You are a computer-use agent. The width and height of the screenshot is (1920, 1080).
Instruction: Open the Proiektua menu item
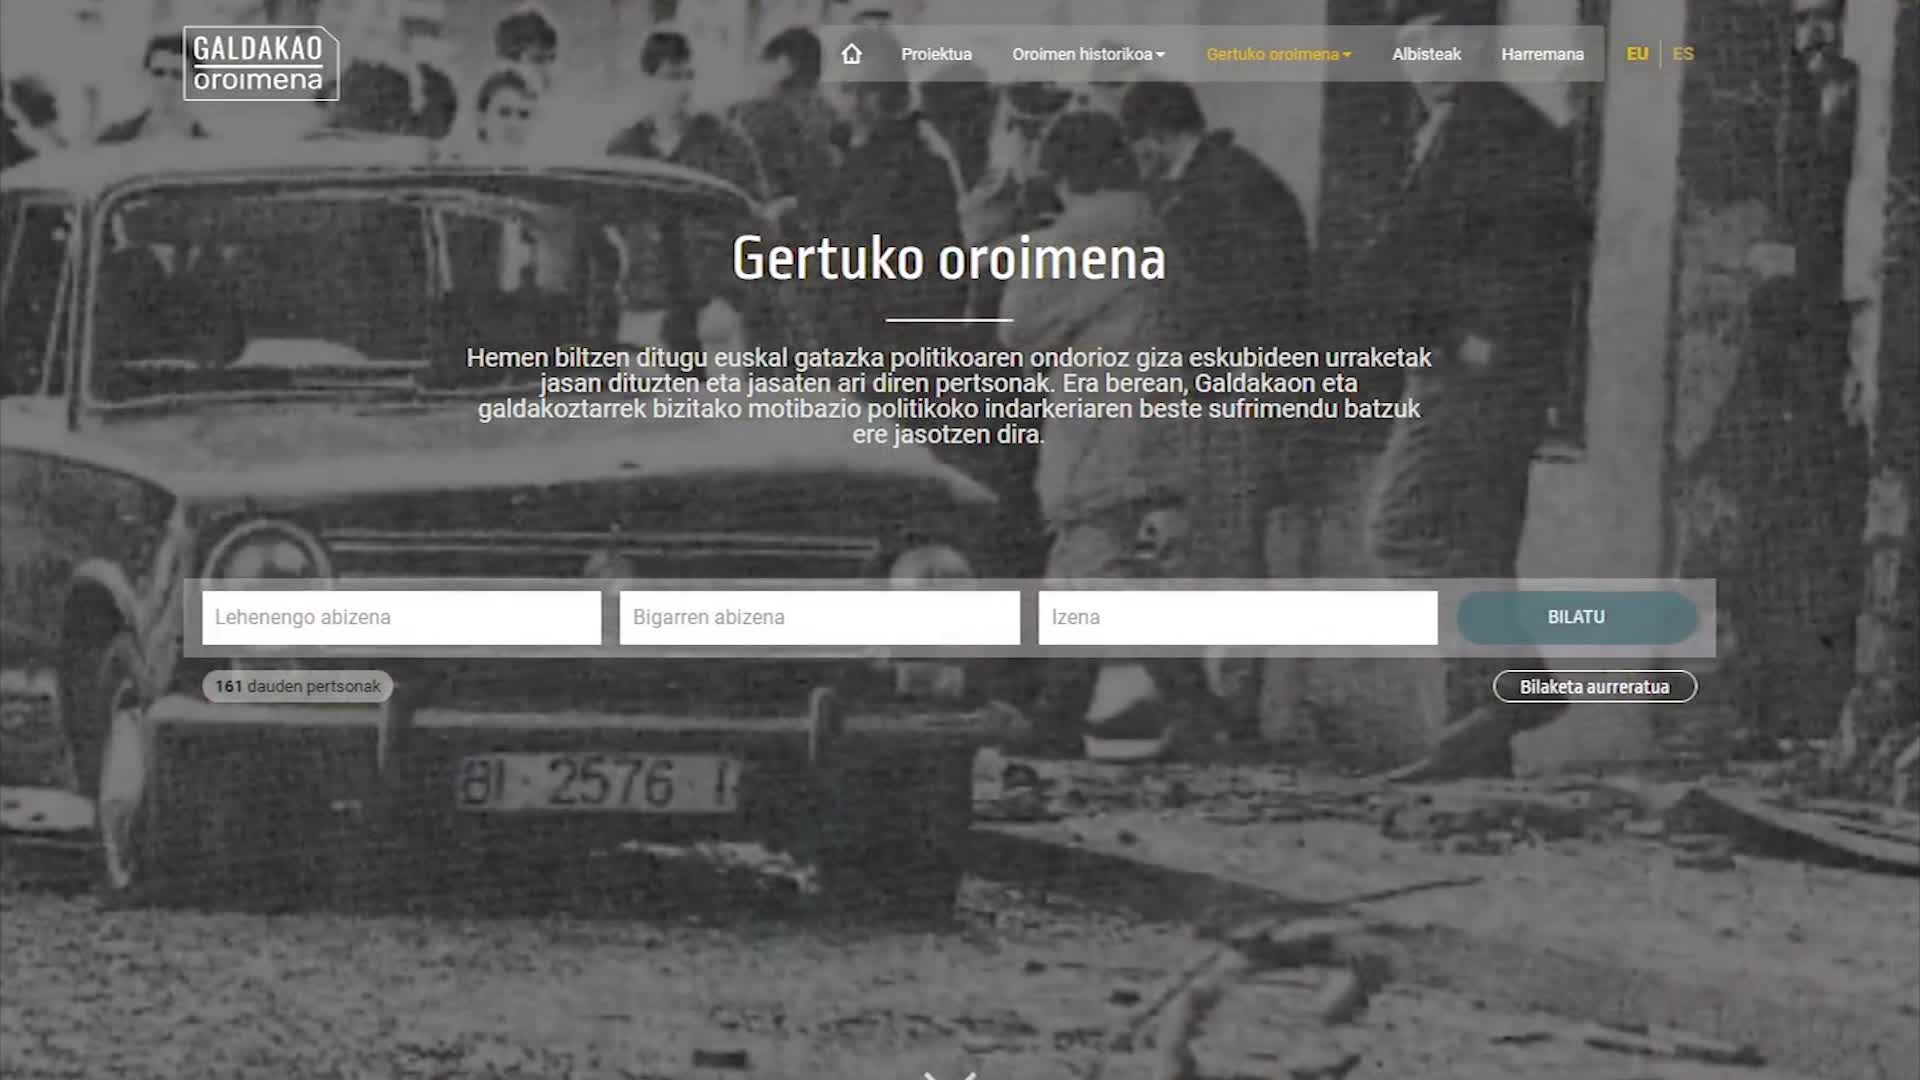[936, 54]
